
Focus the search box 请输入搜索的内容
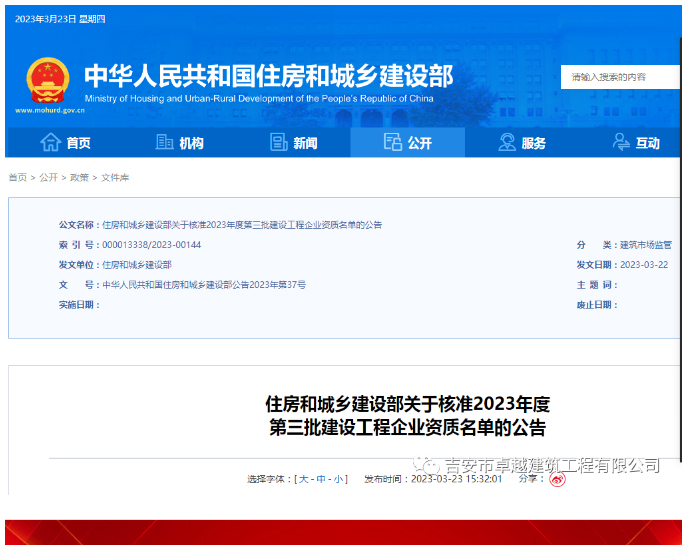[x=620, y=77]
